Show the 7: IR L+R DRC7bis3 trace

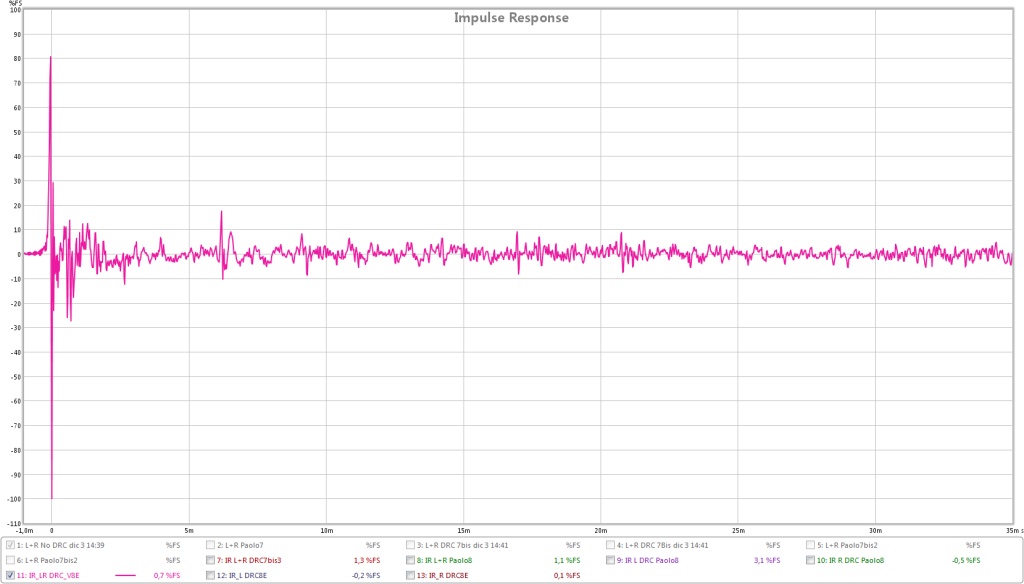tap(210, 560)
